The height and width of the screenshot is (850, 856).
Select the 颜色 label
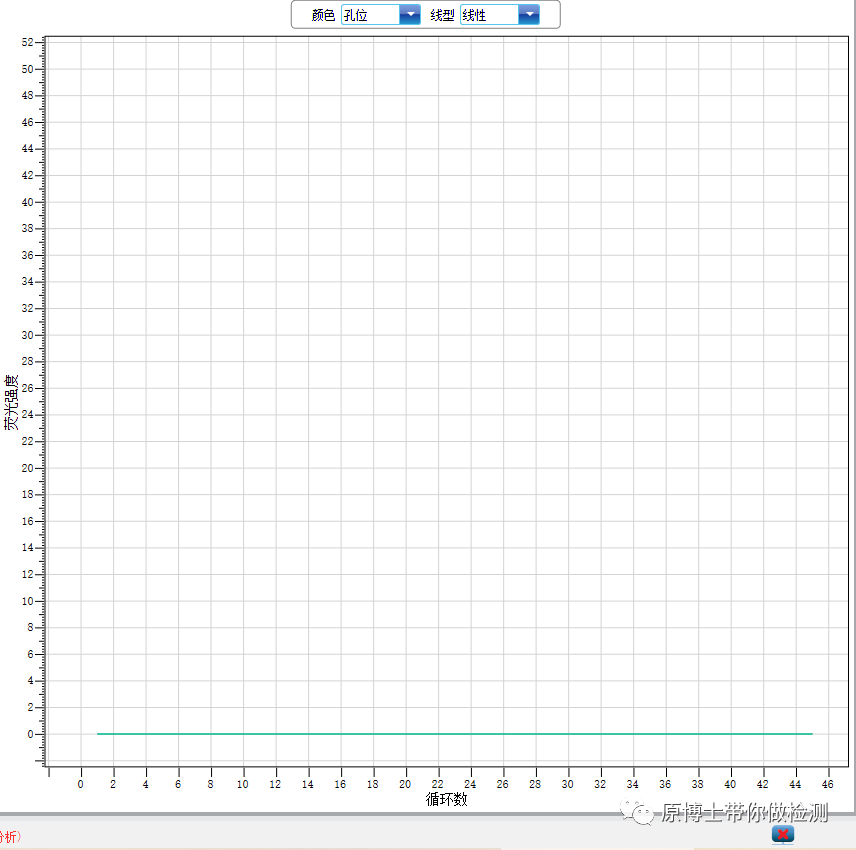323,15
